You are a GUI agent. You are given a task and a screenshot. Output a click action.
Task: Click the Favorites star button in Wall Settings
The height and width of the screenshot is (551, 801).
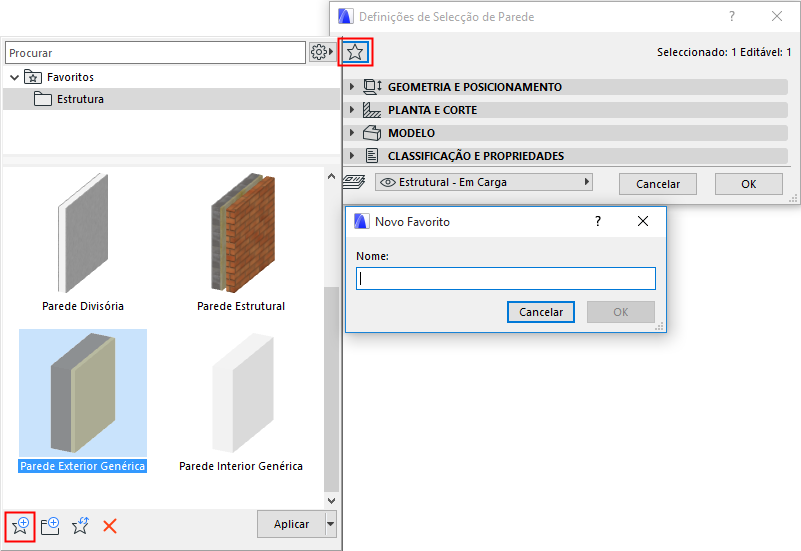(x=355, y=52)
